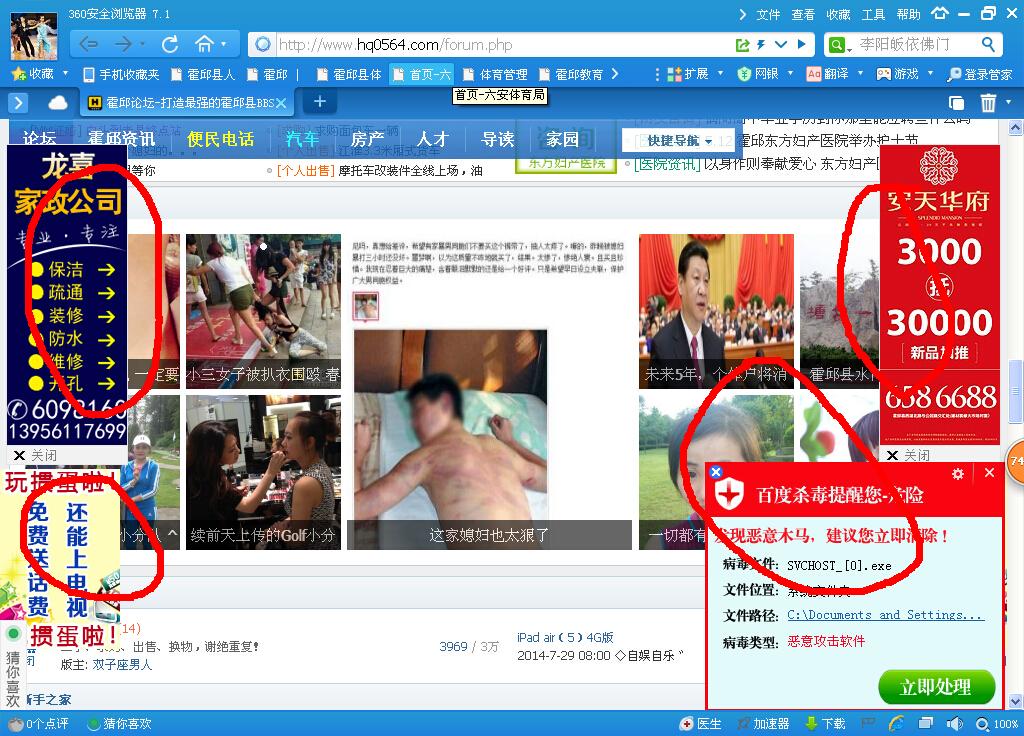The image size is (1024, 736).
Task: Open 手机收藏夹 bookmark
Action: [x=121, y=74]
